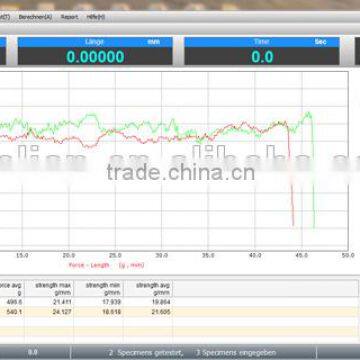Screen dimensions: 360x360
Task: Click the 45.0 x-axis tick label
Action: click(x=302, y=255)
